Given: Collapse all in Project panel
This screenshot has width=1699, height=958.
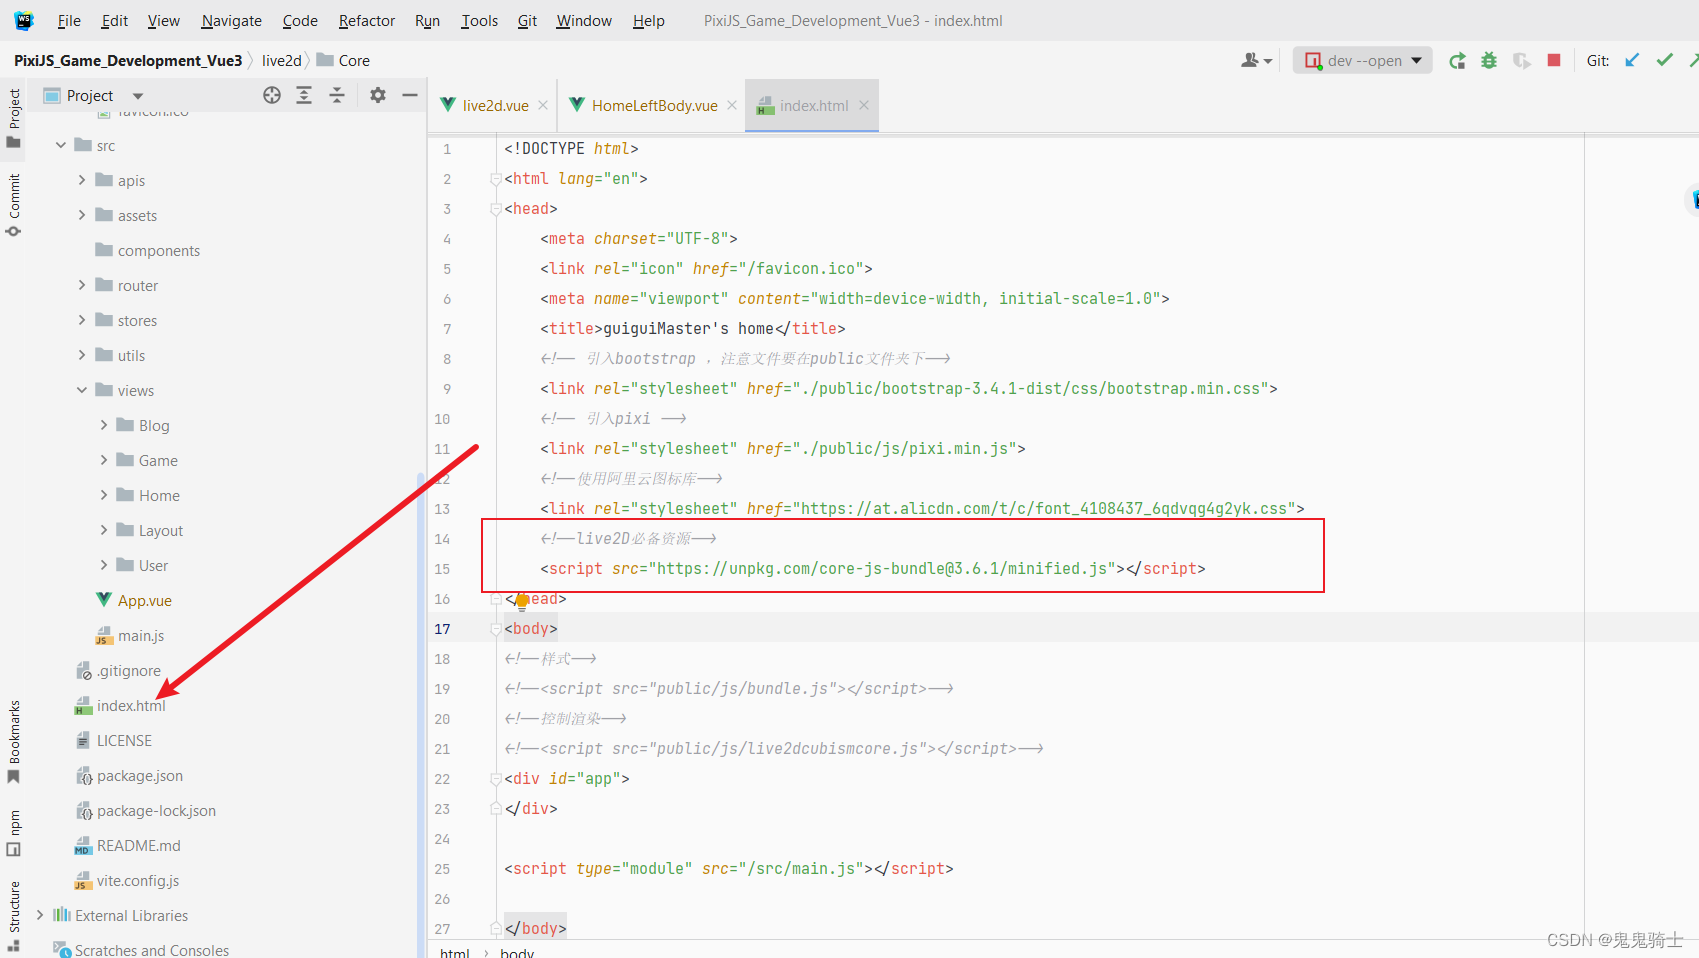Looking at the screenshot, I should pos(337,95).
